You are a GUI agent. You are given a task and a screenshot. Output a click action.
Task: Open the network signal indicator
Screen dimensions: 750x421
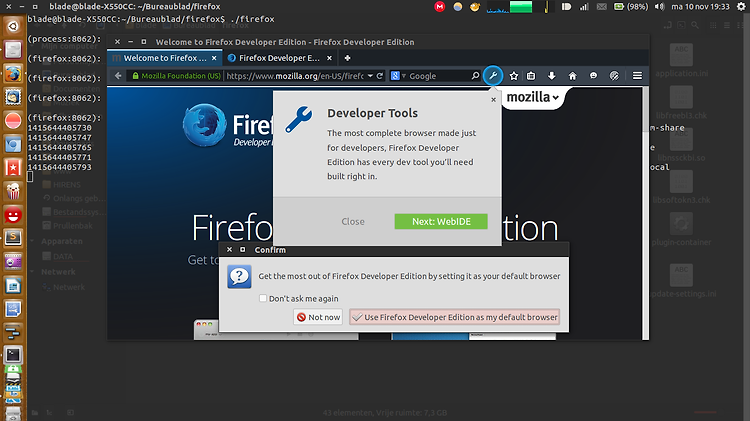tap(584, 7)
